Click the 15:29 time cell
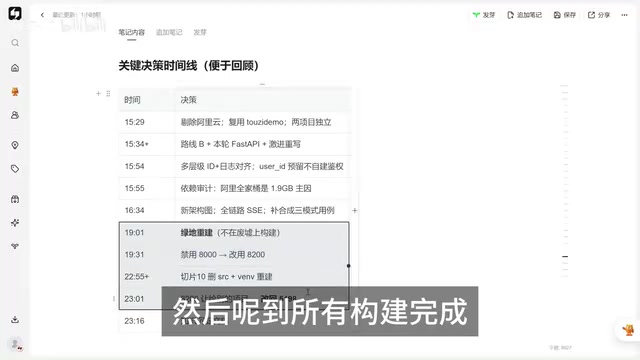Viewport: 640px width, 360px height. [x=147, y=122]
